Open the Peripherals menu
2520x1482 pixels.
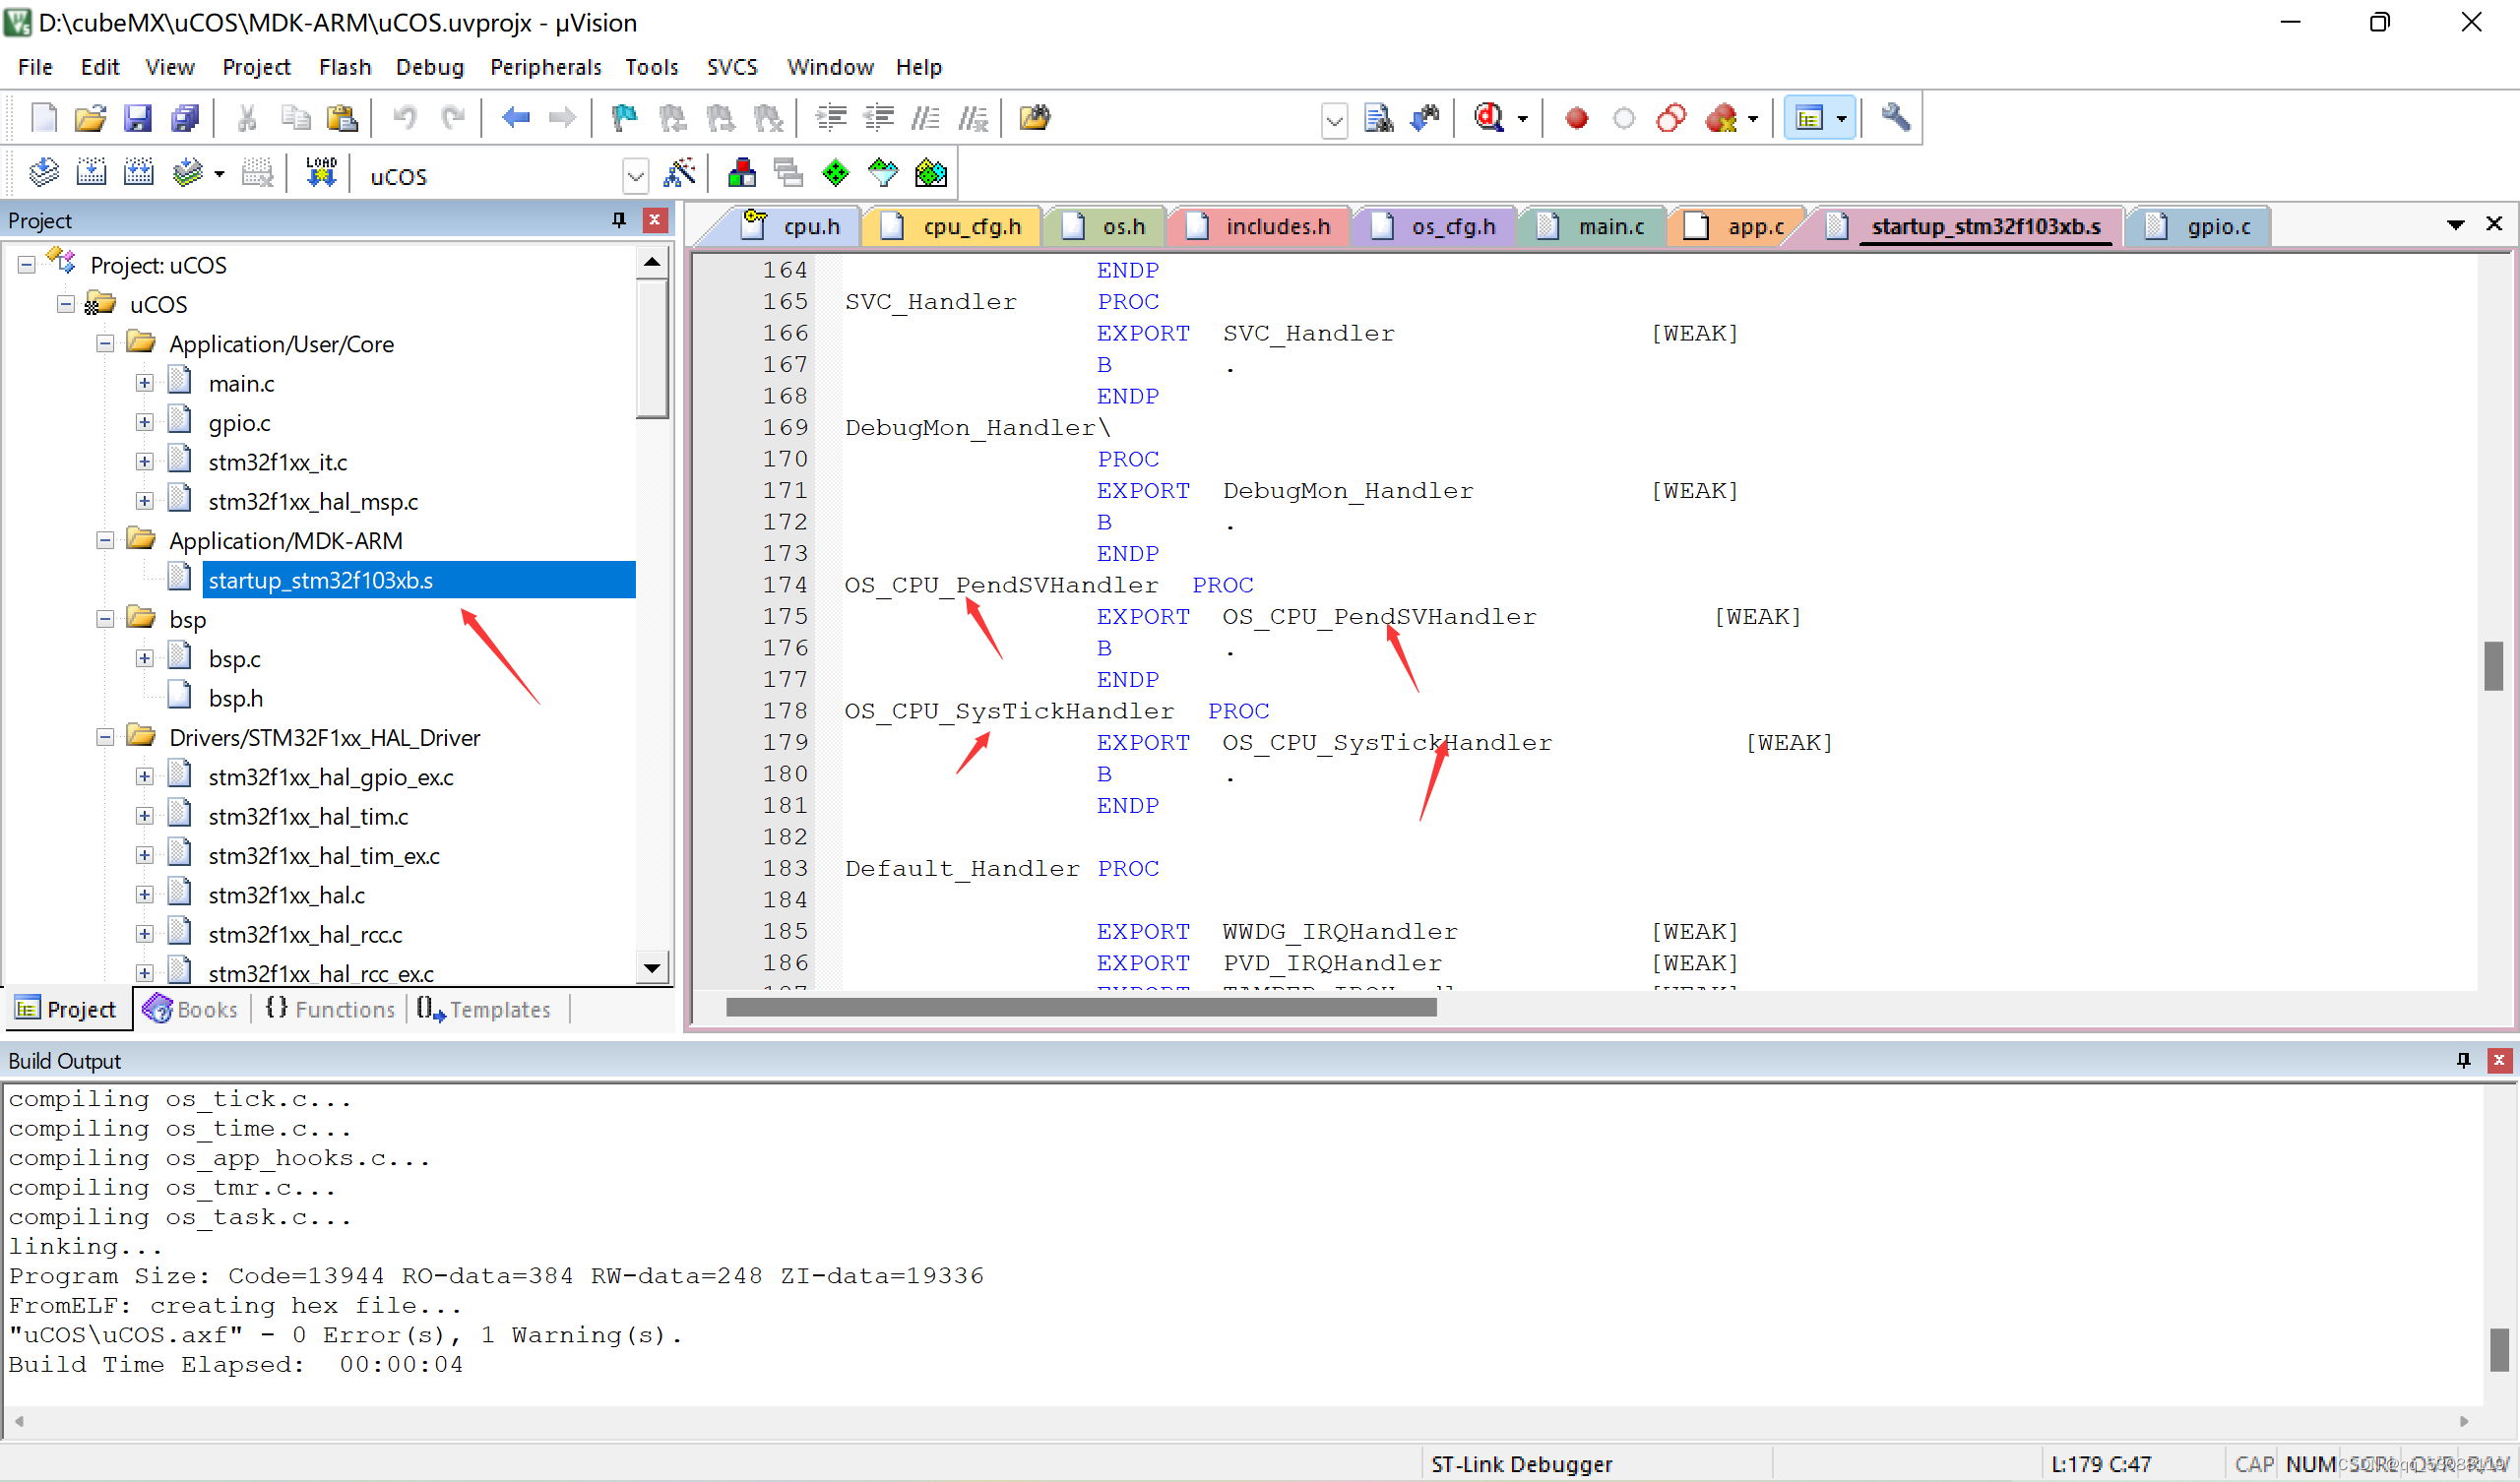coord(546,67)
